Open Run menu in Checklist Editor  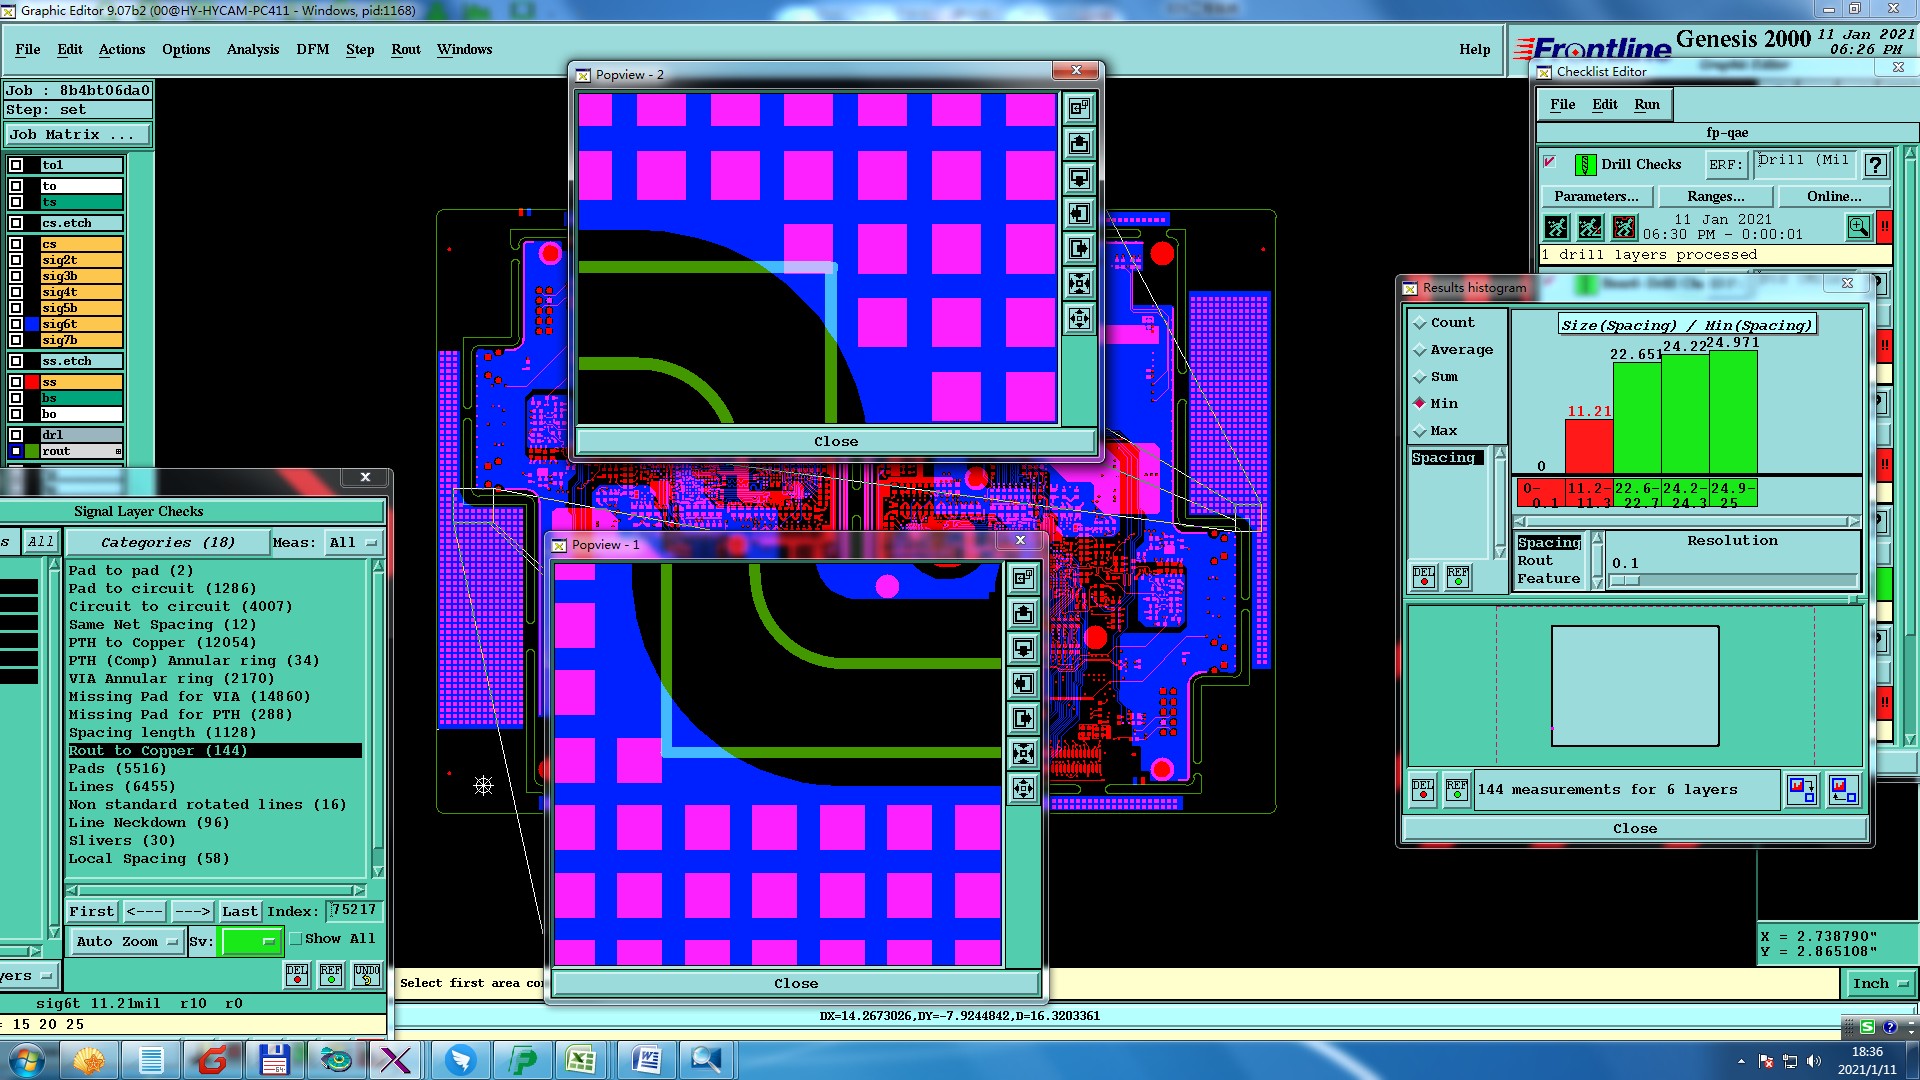pos(1647,105)
